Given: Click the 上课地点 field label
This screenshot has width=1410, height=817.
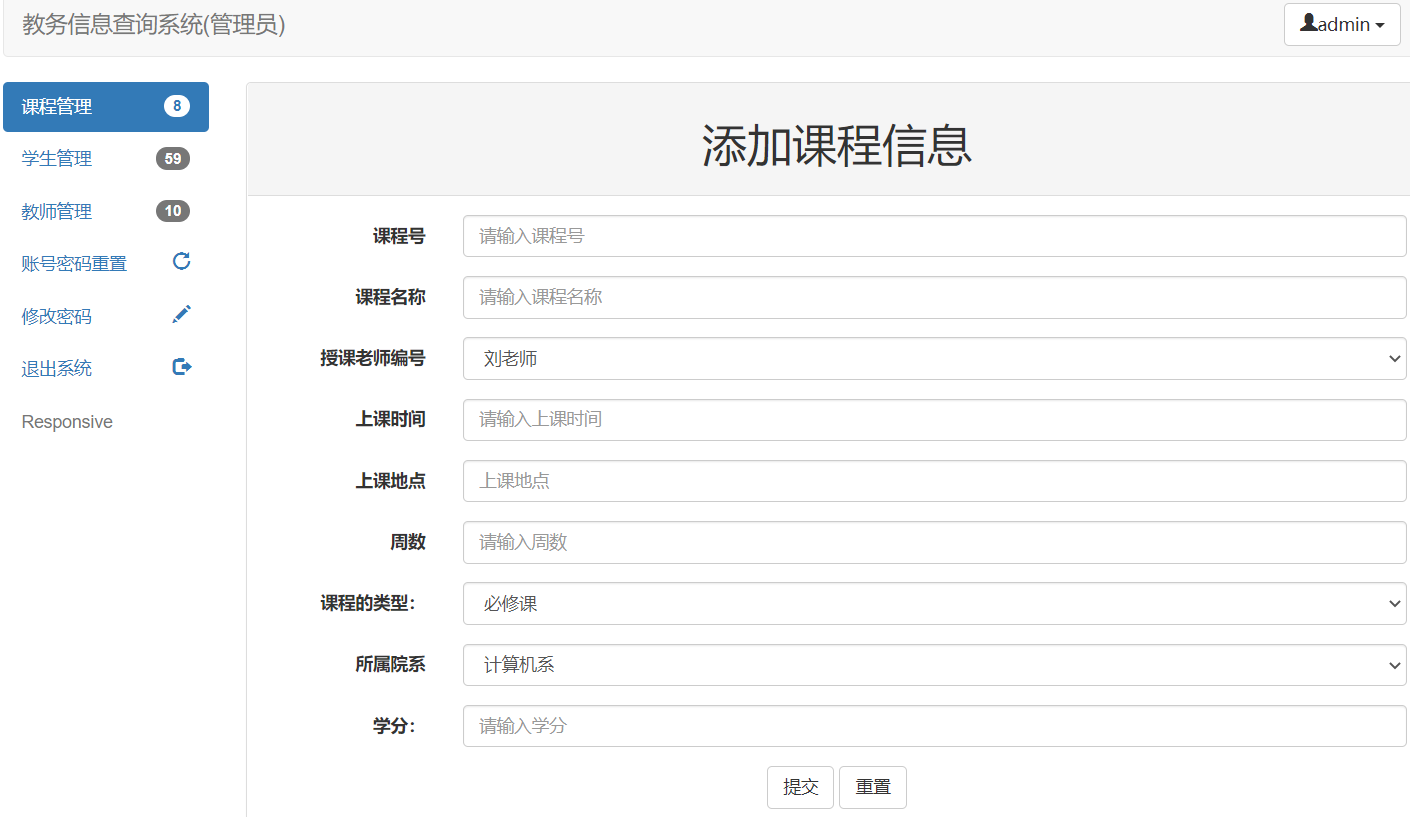Looking at the screenshot, I should click(390, 481).
